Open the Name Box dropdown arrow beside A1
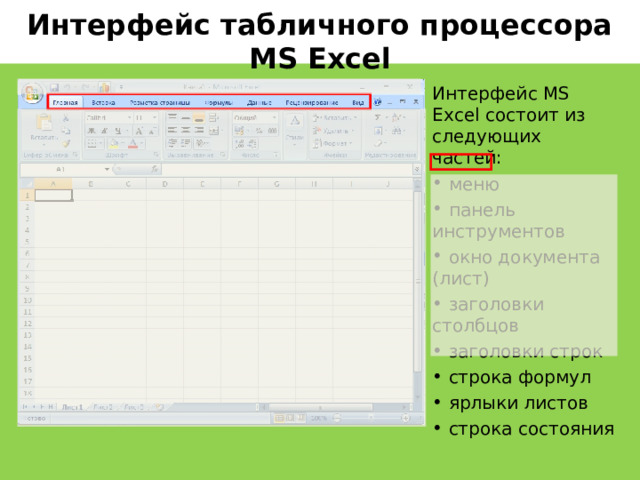640x480 pixels. (107, 169)
